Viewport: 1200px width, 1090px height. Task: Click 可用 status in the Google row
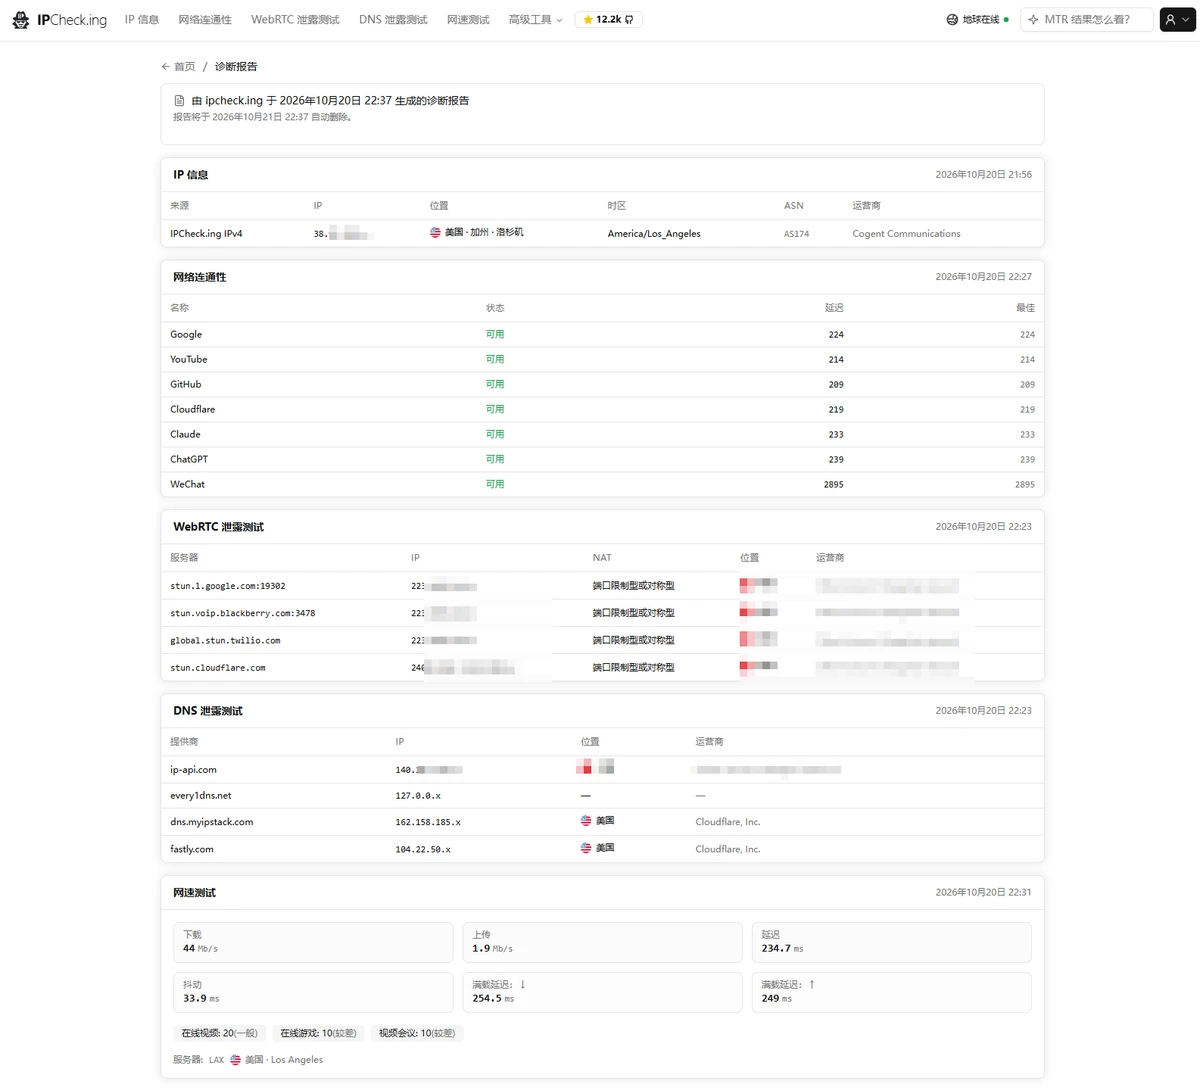(495, 335)
